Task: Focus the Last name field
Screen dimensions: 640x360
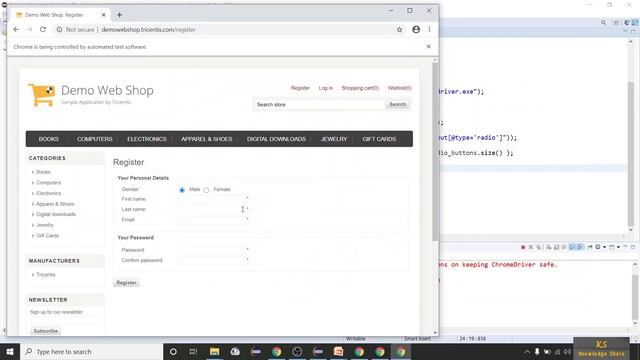Action: click(x=211, y=209)
